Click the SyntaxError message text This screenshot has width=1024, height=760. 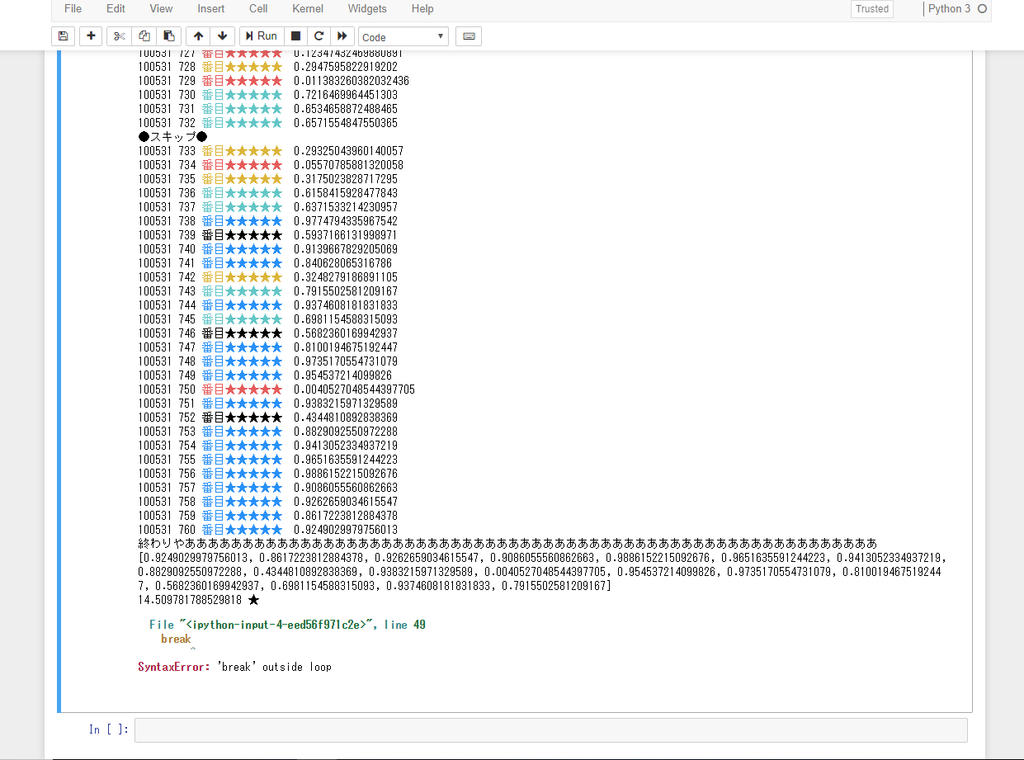[234, 667]
